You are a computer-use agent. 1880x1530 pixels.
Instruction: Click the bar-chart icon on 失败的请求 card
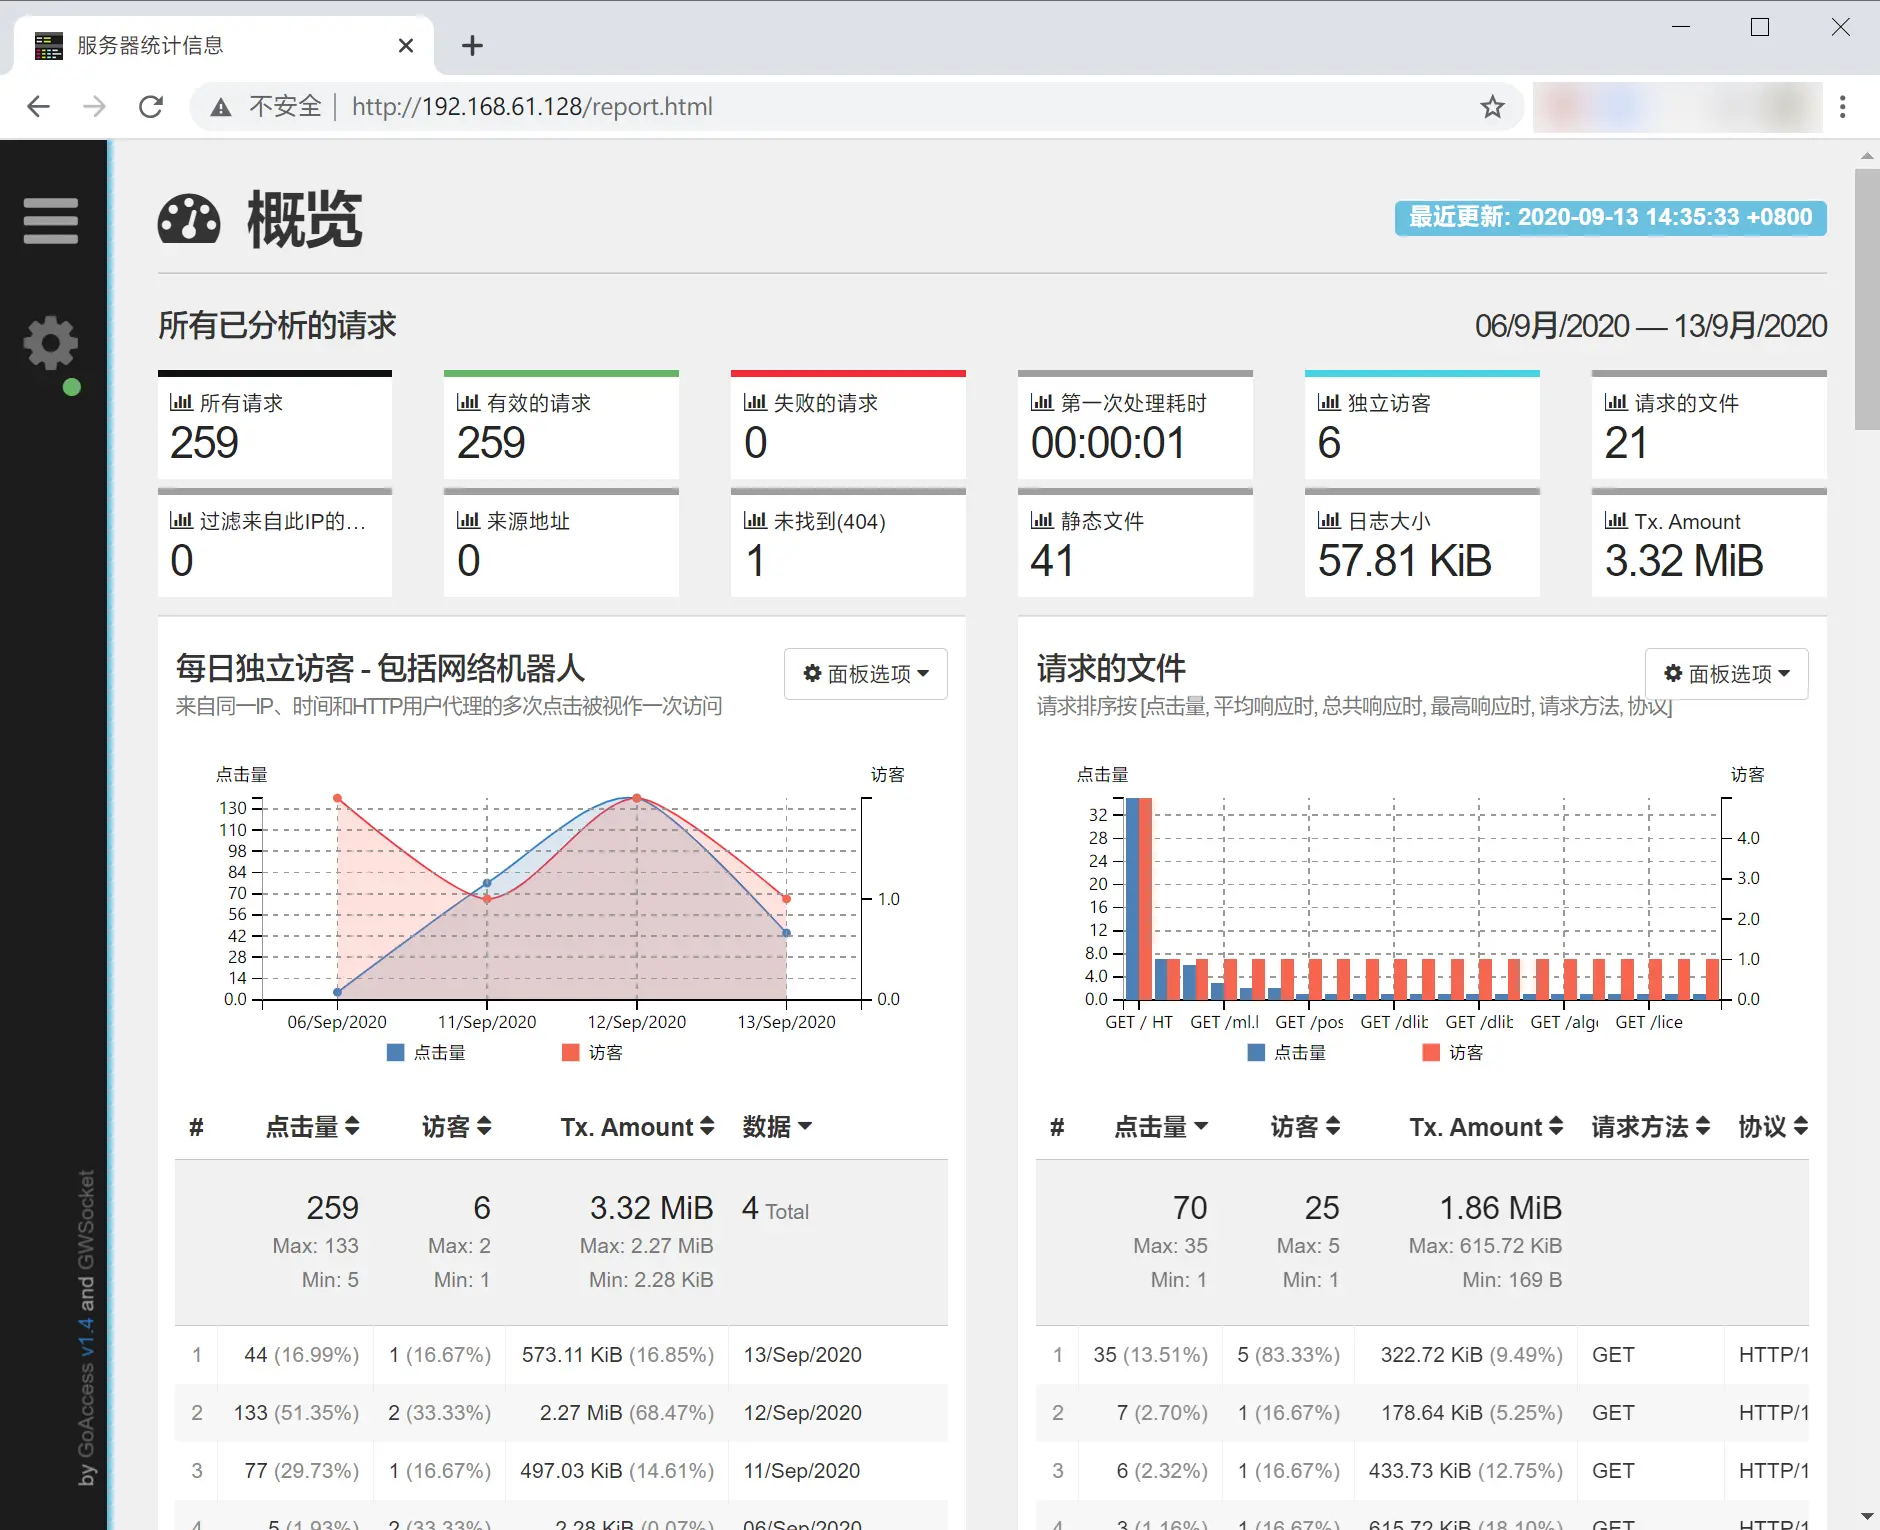pos(755,401)
